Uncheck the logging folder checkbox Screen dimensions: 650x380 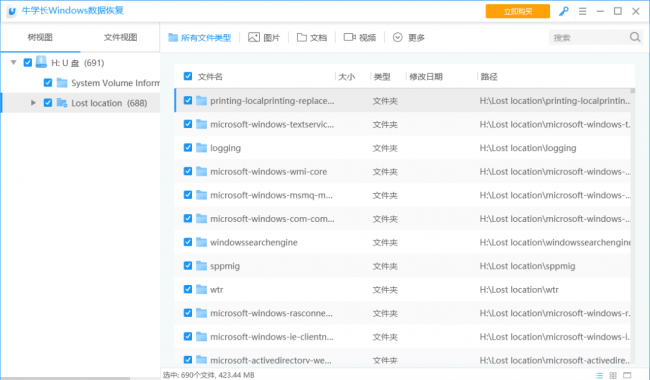pyautogui.click(x=188, y=148)
